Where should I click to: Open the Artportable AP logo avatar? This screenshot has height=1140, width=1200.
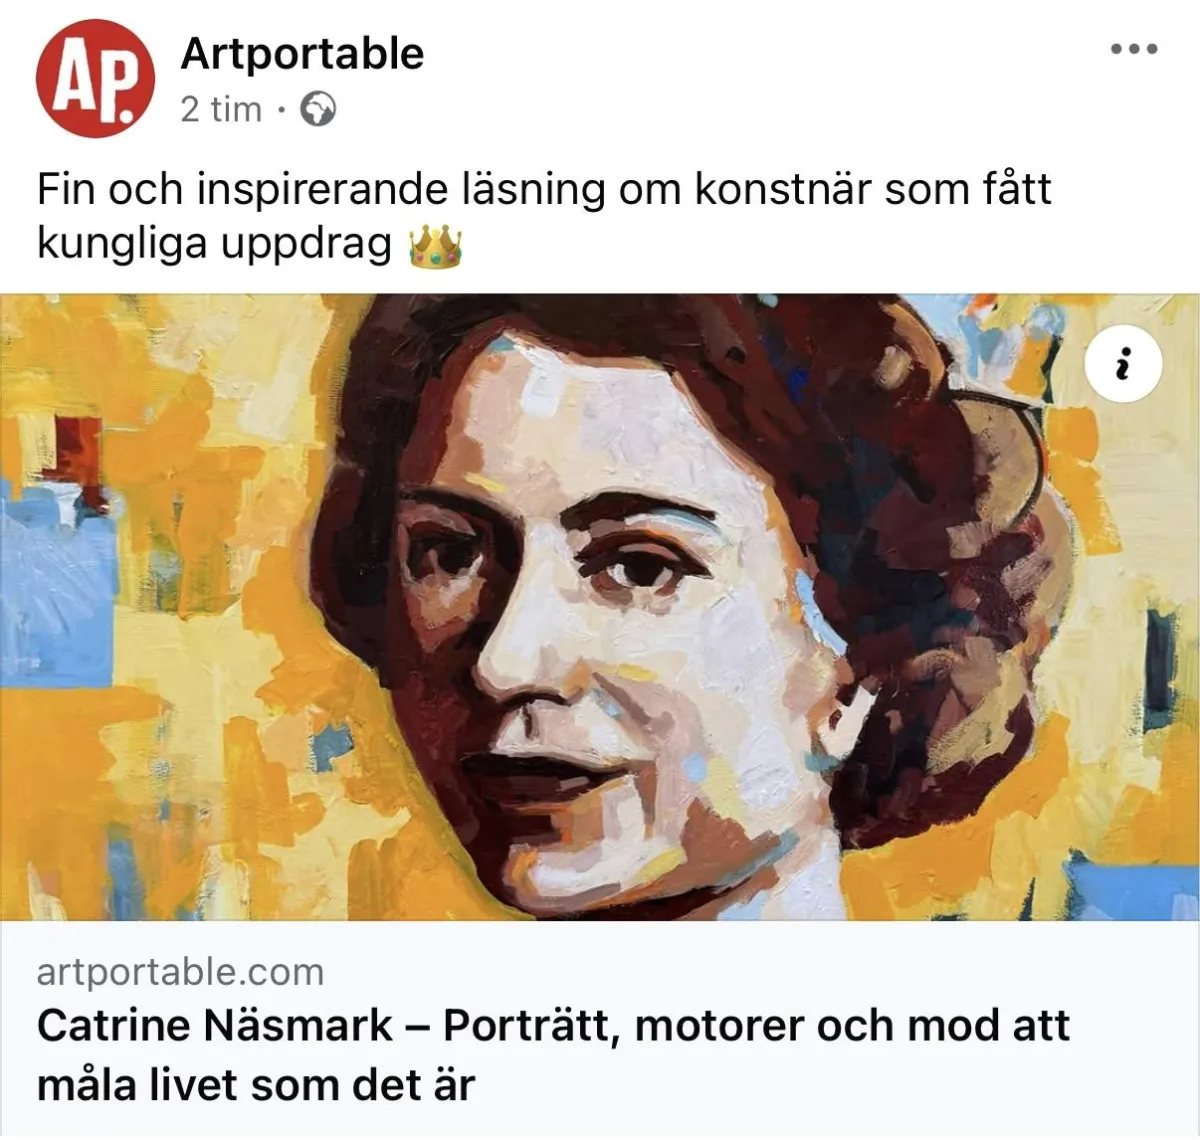[x=95, y=77]
